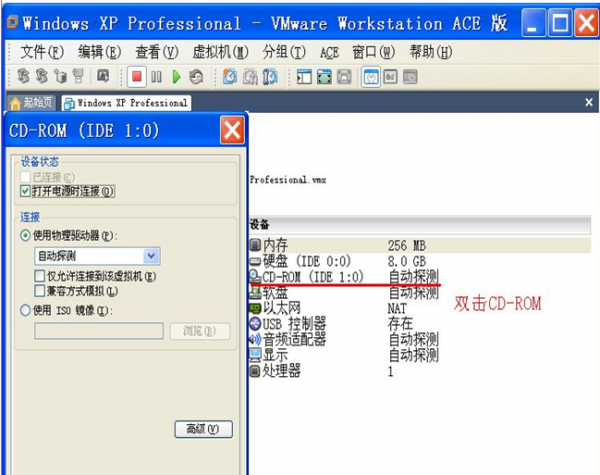The height and width of the screenshot is (475, 600).
Task: Click the 以太网 ethernet device icon
Action: [255, 308]
